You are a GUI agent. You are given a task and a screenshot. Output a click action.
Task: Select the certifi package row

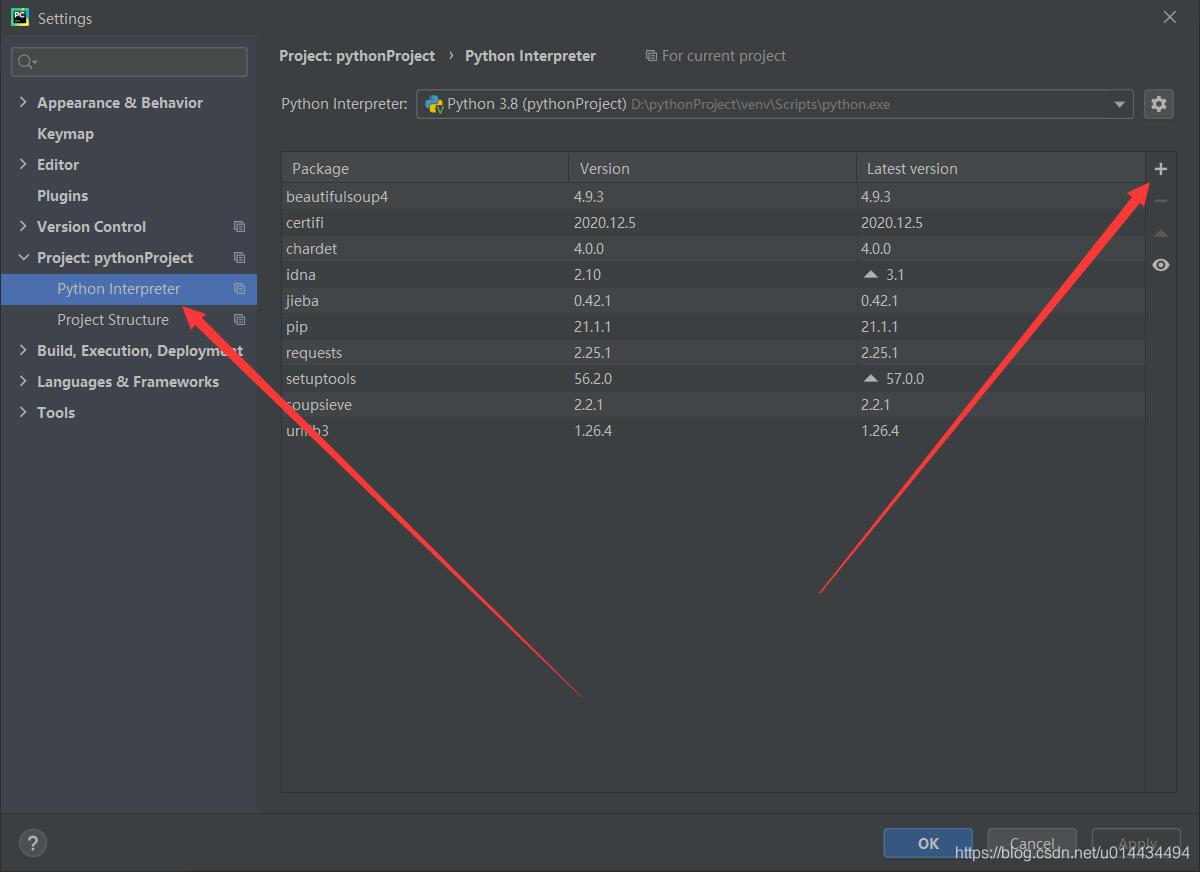point(713,222)
